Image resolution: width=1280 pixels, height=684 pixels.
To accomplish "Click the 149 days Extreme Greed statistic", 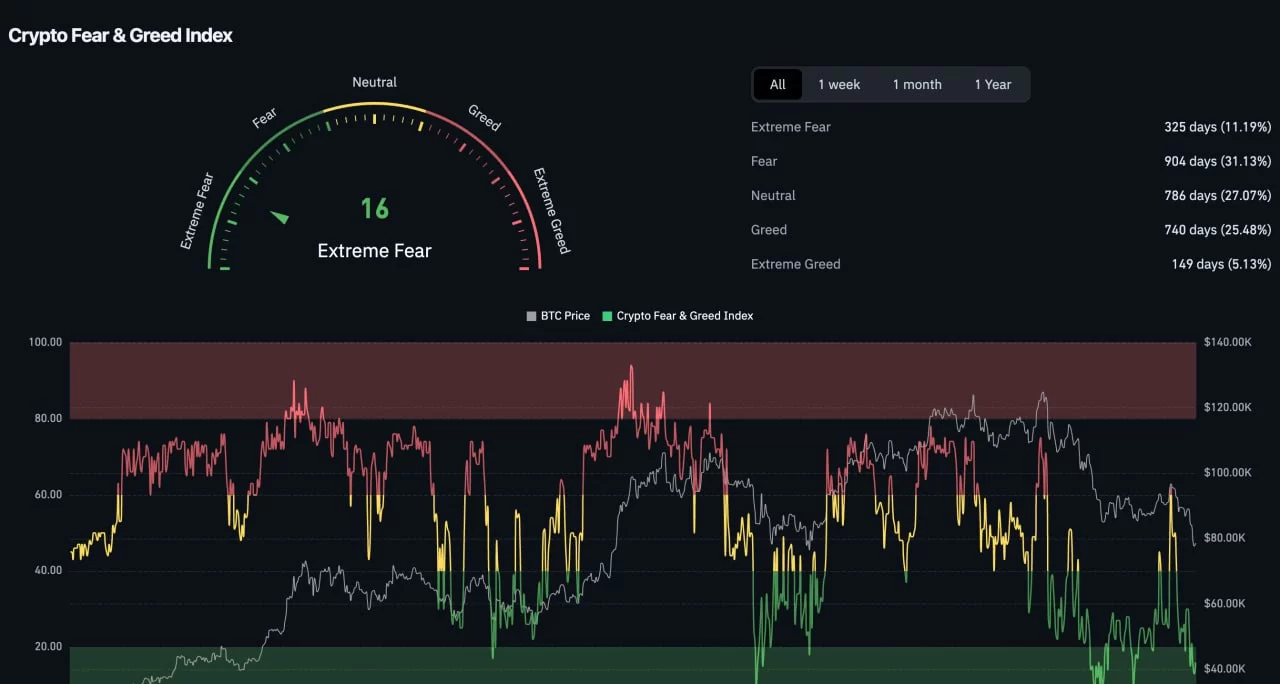I will (x=1221, y=264).
